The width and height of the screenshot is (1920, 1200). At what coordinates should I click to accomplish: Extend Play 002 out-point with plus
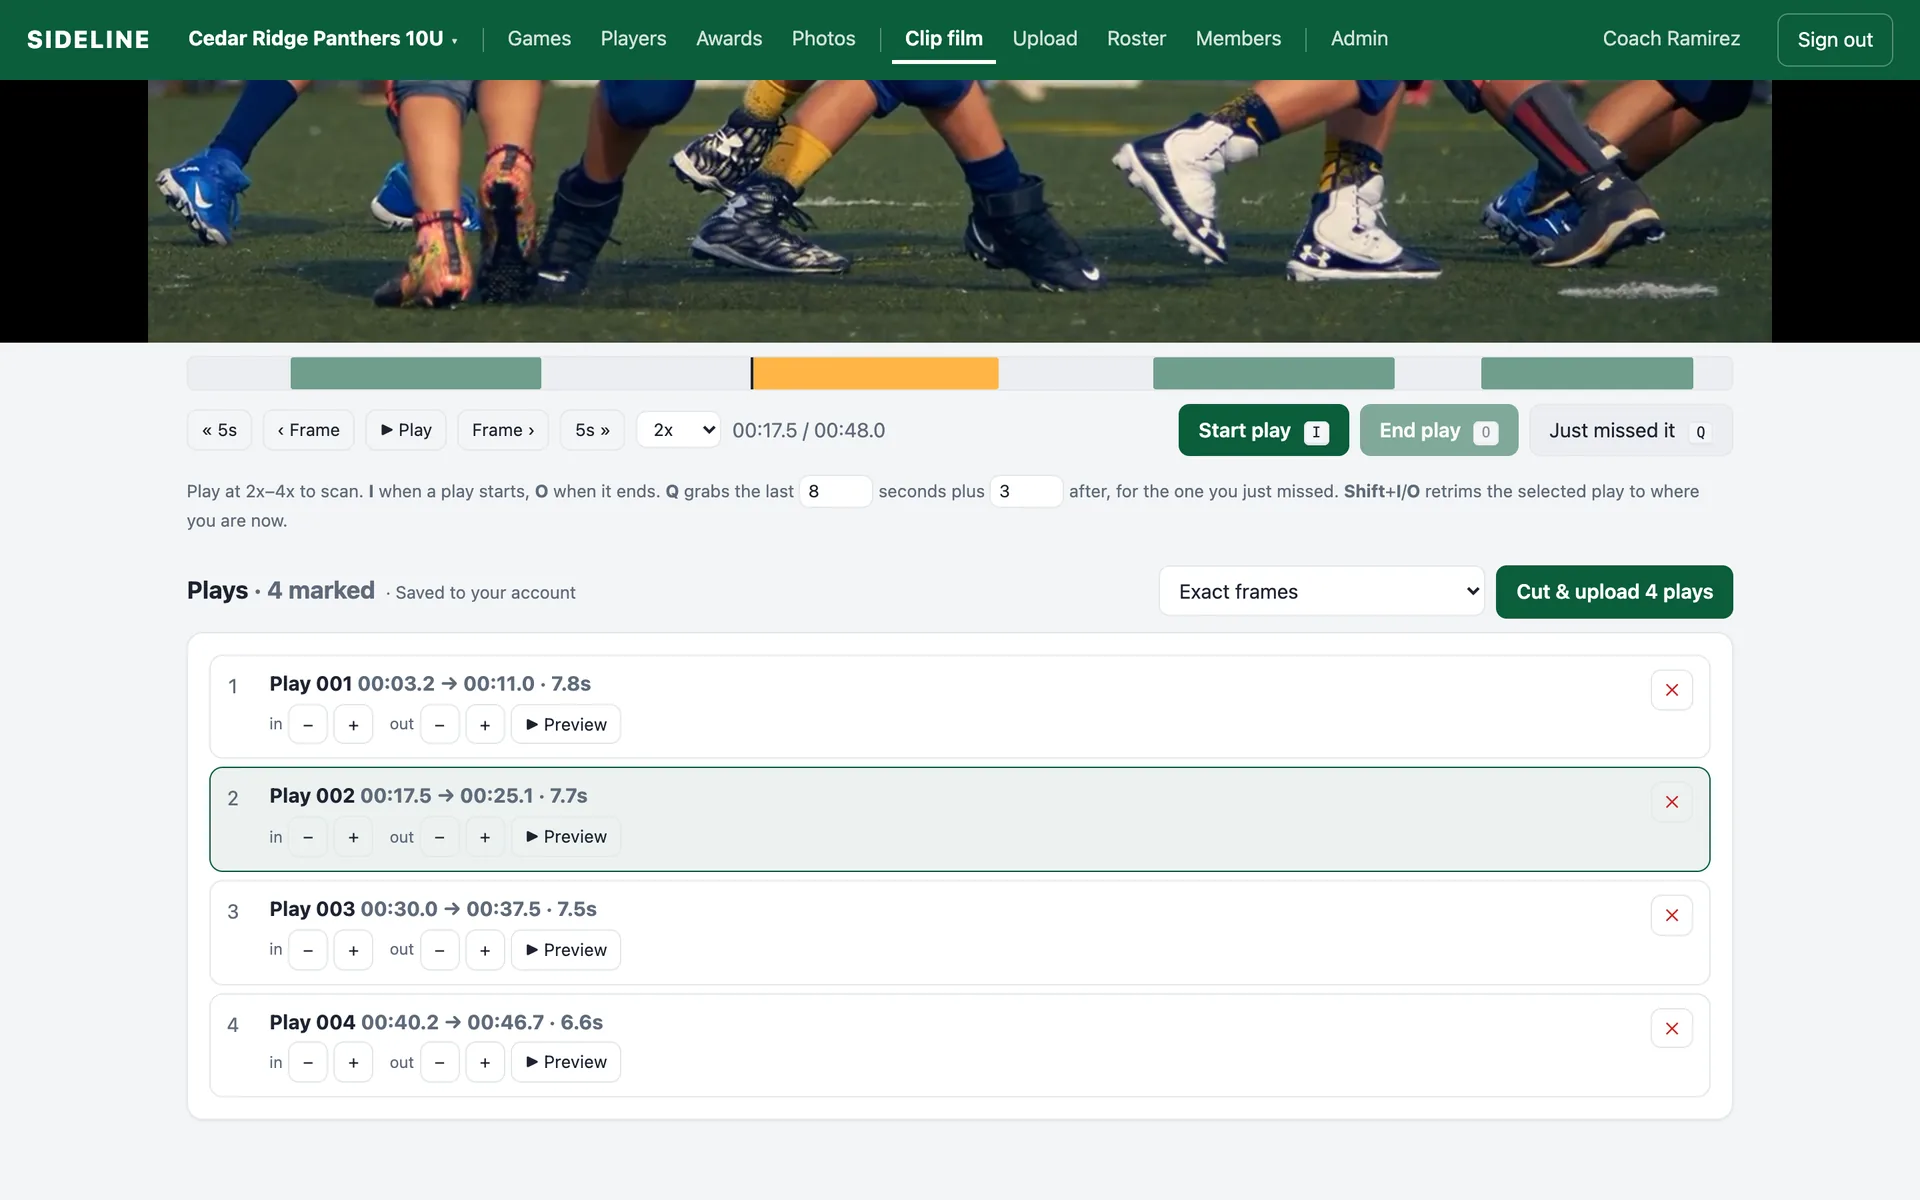[x=485, y=837]
